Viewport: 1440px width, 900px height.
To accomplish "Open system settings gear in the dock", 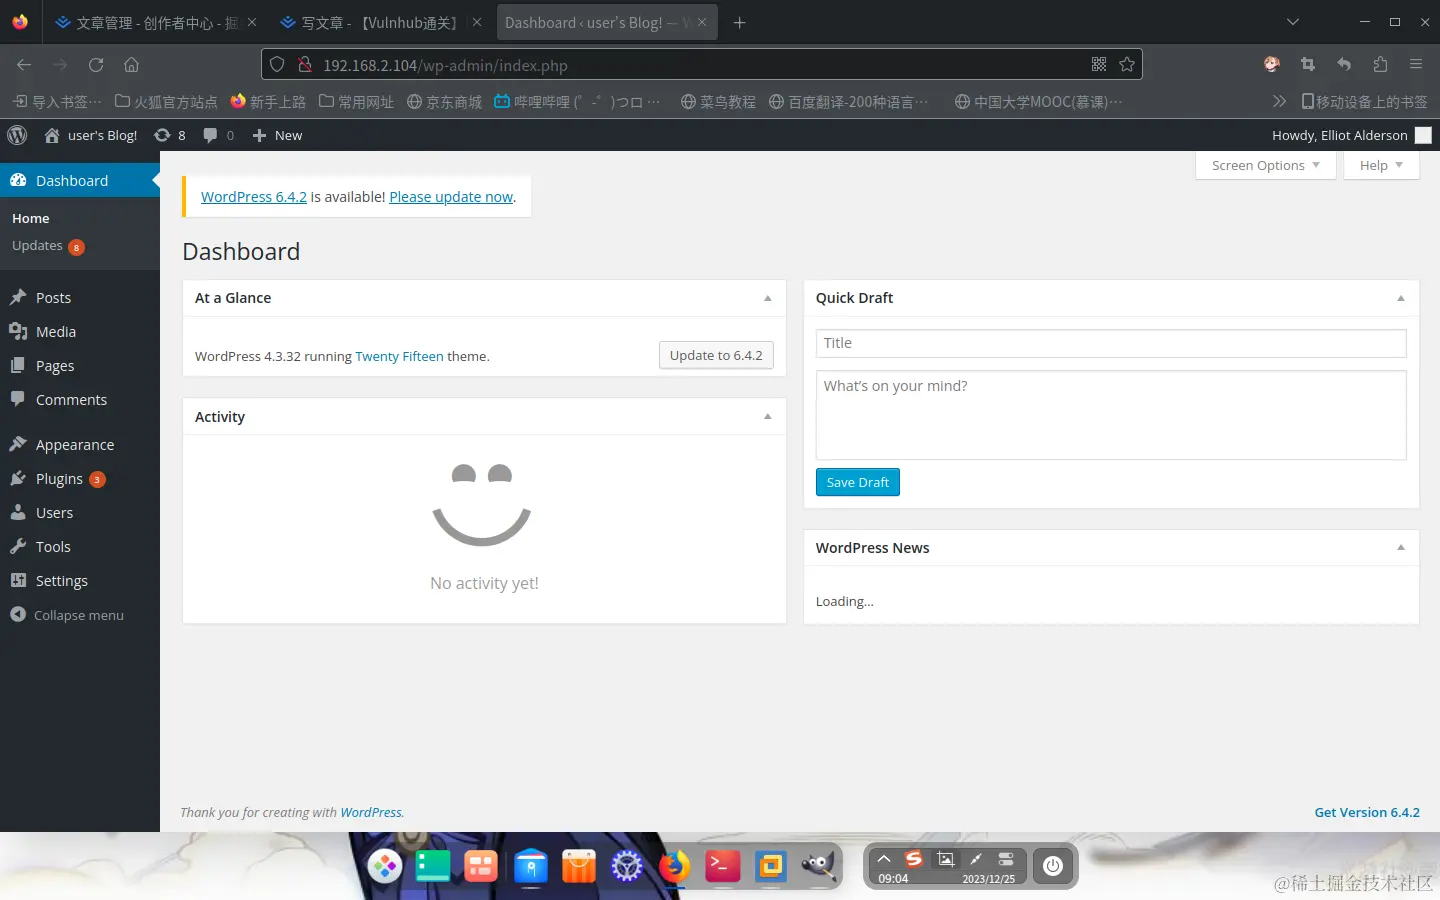I will 627,866.
